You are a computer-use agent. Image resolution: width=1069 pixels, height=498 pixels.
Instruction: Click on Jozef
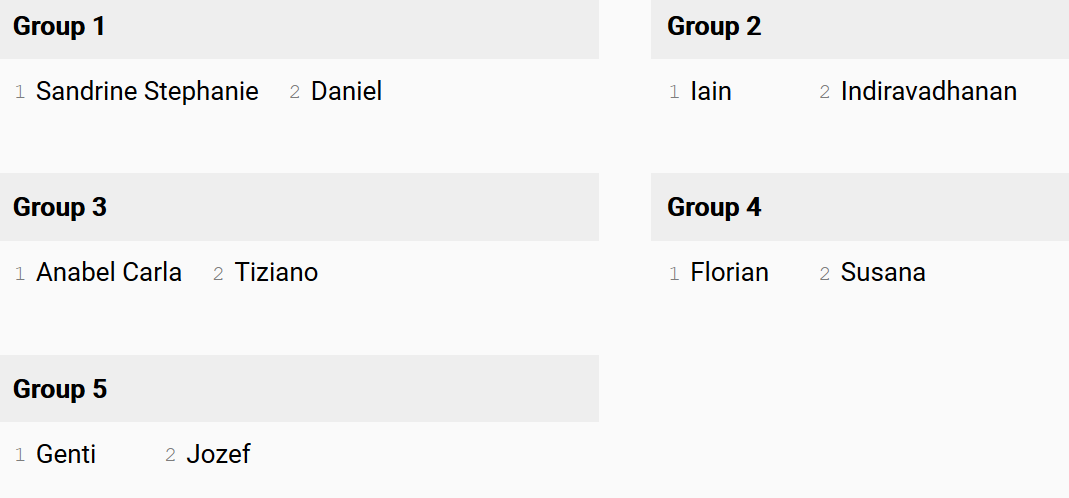click(x=218, y=455)
